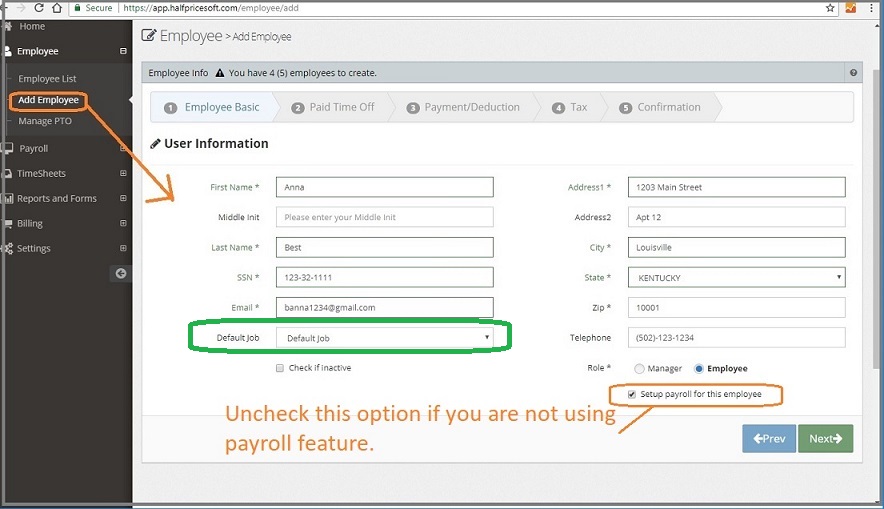Expand the TimeSheets sidebar section
Viewport: 884px width, 509px height.
123,173
